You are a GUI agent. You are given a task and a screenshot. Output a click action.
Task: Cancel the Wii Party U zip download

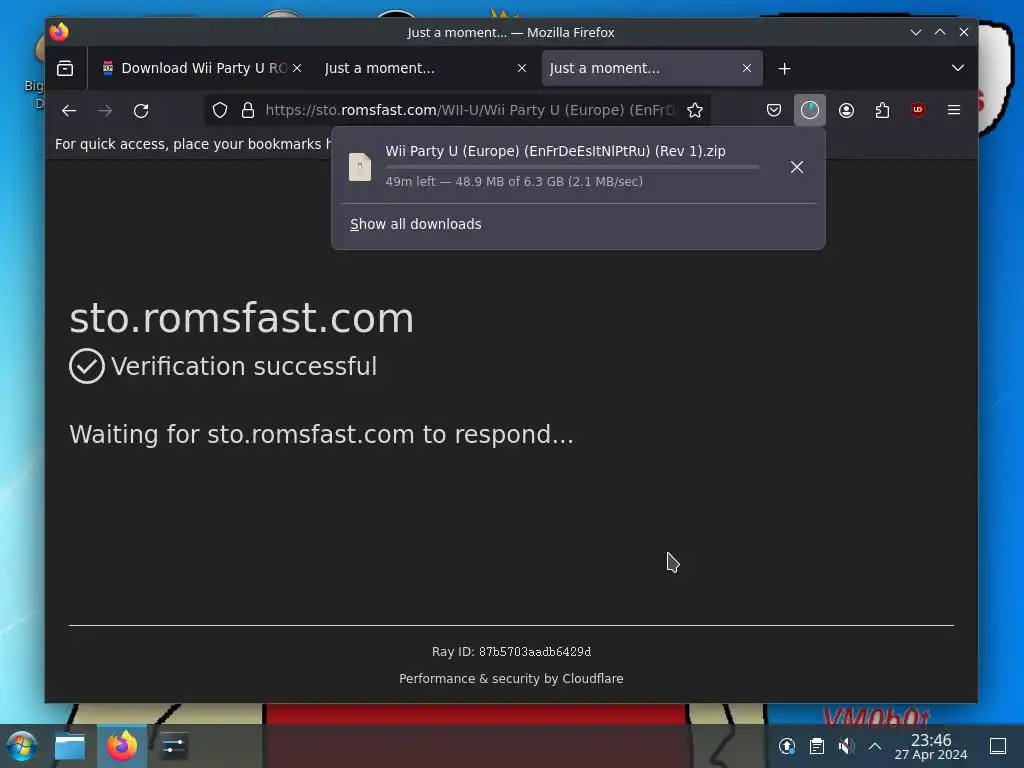pos(797,167)
